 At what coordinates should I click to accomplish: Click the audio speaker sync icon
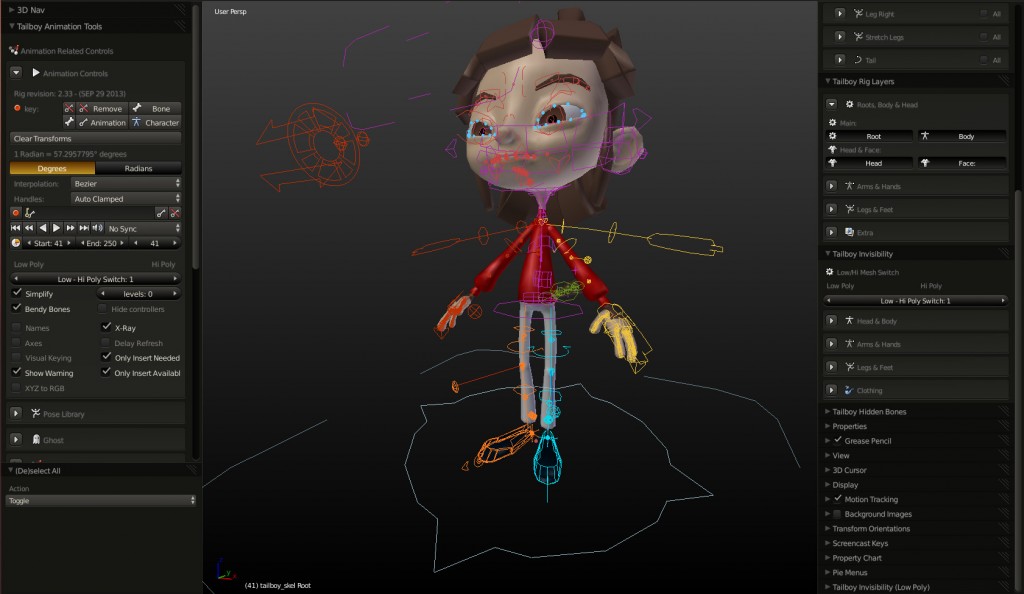click(x=97, y=228)
